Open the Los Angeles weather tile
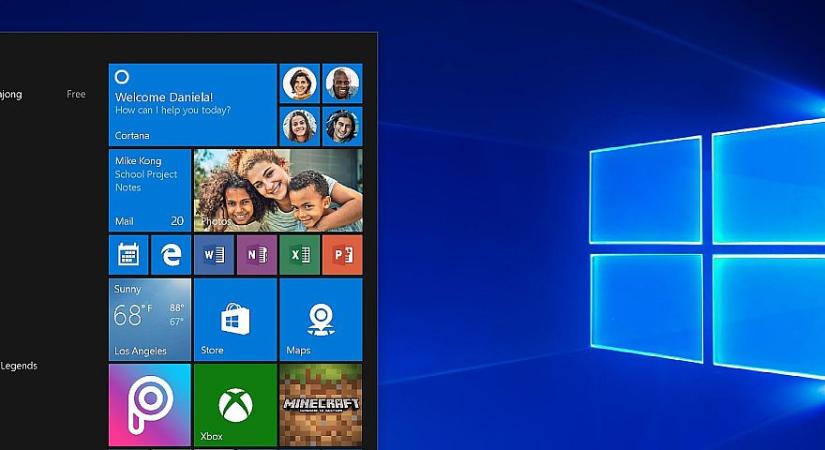 pos(150,319)
